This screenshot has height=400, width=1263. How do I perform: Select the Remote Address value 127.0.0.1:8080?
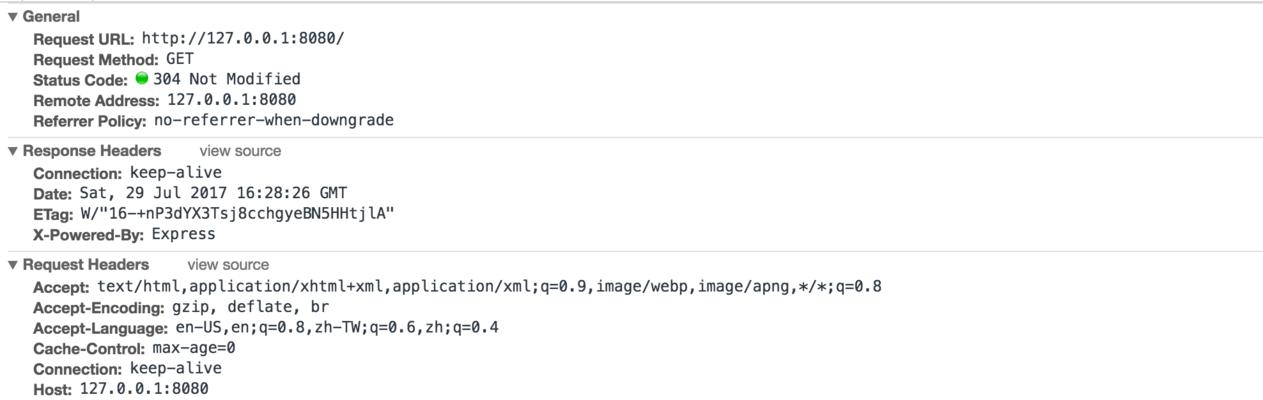231,100
